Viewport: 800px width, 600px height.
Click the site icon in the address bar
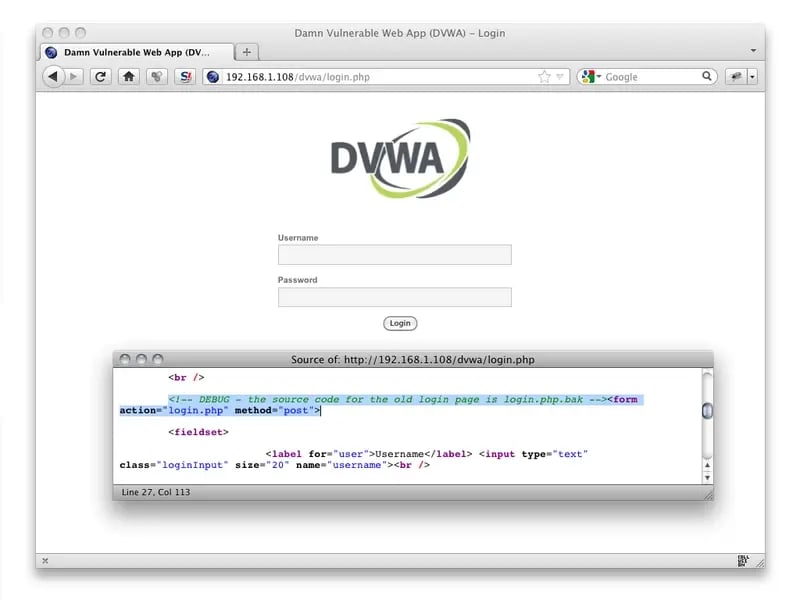(212, 76)
